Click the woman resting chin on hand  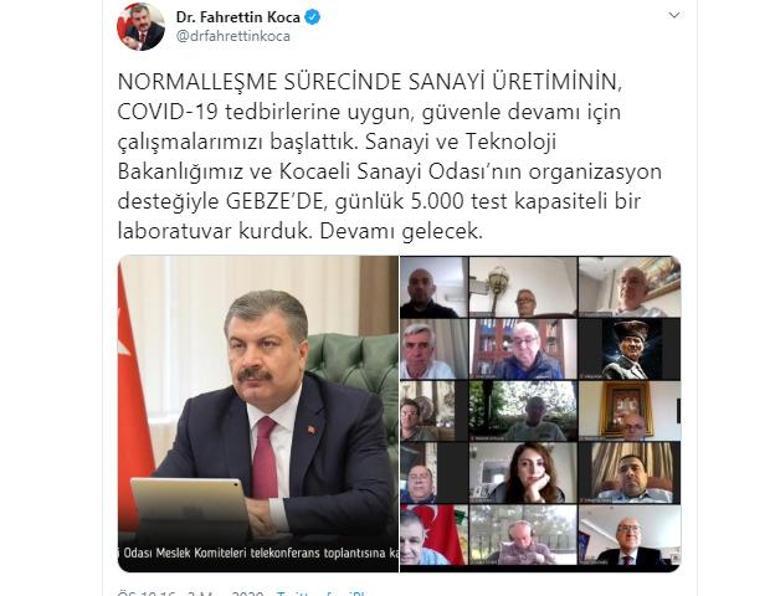pos(523,473)
